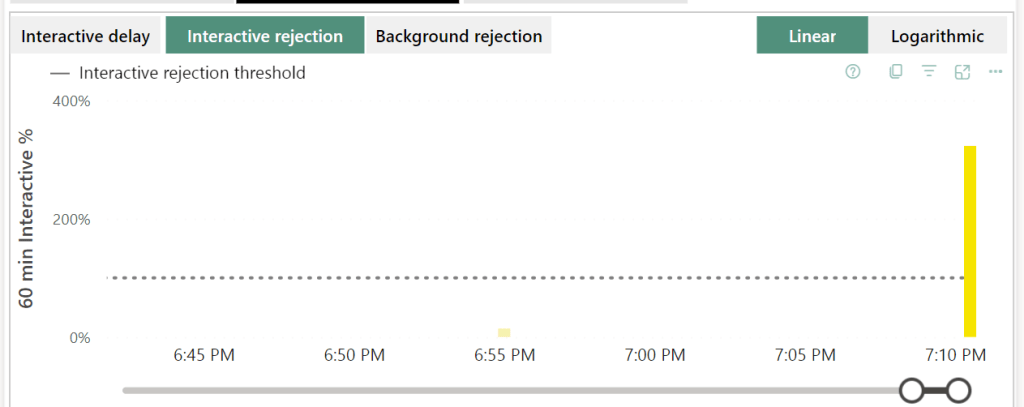Switch to the Background rejection tab

(x=459, y=37)
